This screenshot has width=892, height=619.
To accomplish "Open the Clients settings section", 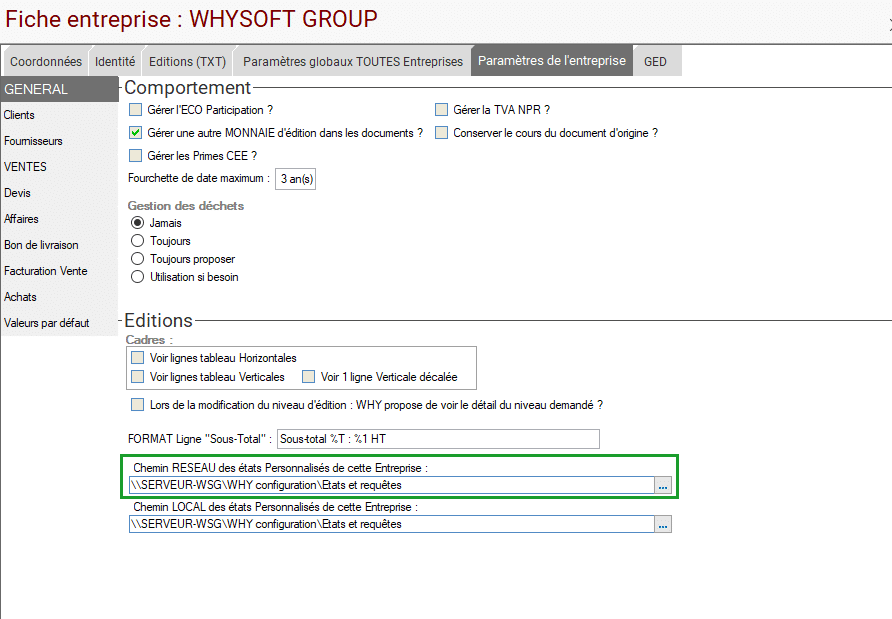I will coord(59,115).
